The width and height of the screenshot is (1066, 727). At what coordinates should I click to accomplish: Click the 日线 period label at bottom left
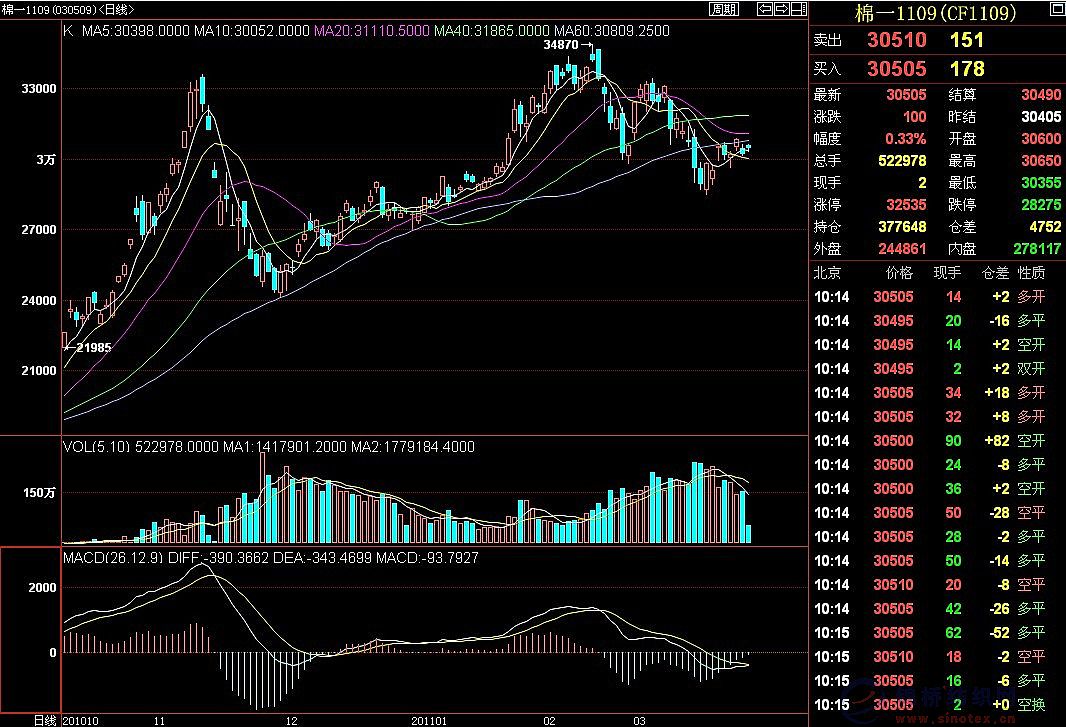click(44, 720)
